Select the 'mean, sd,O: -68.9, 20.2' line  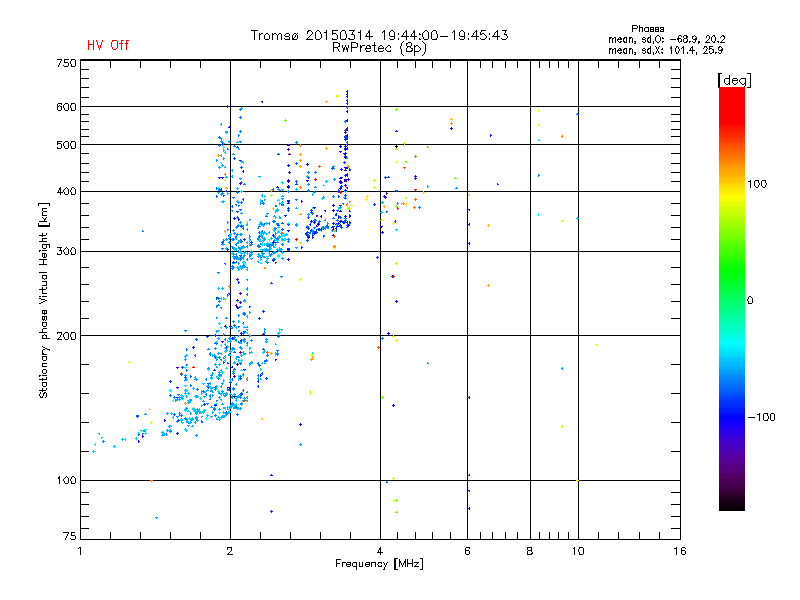[x=666, y=40]
